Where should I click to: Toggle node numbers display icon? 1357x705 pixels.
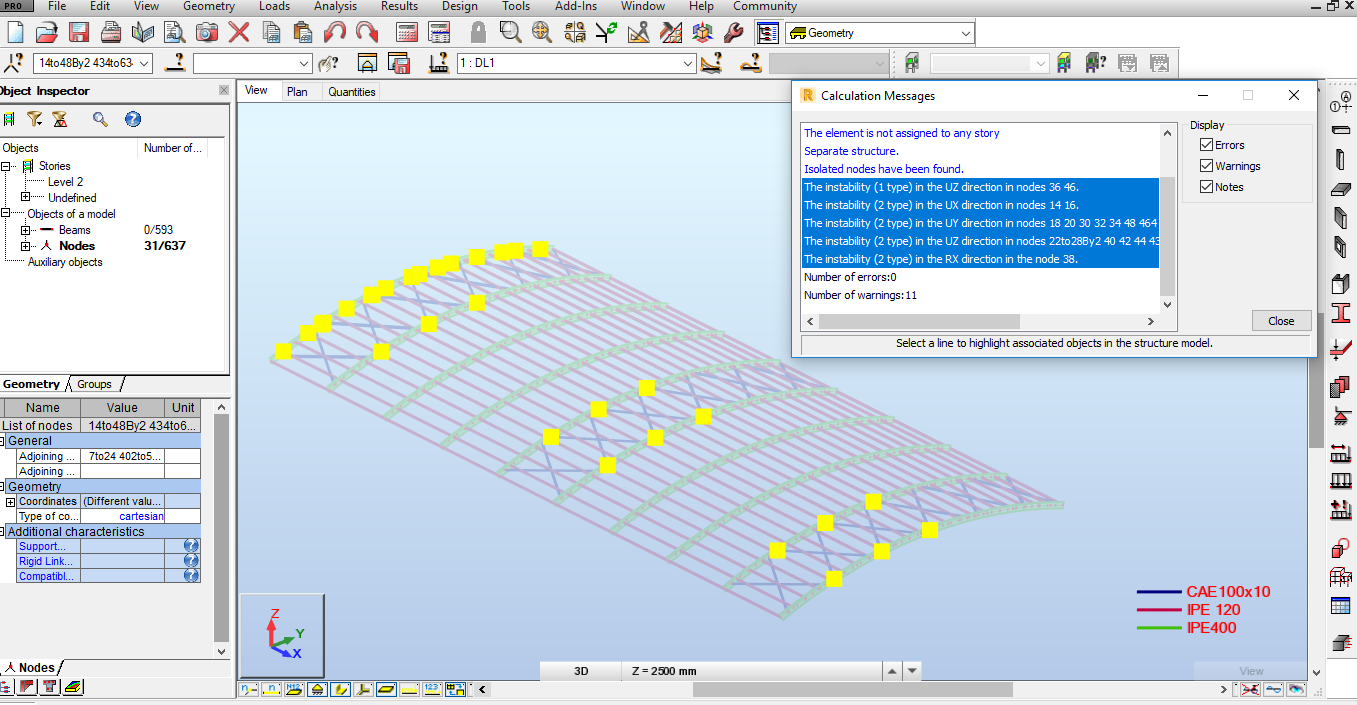[x=248, y=689]
